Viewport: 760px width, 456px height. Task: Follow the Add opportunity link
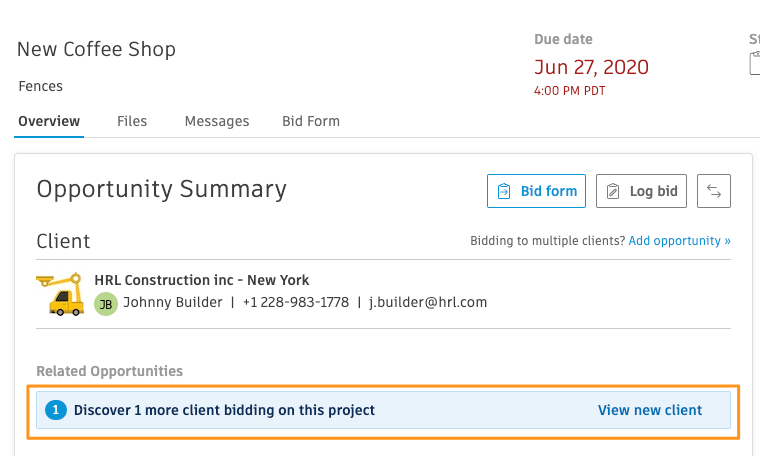pos(680,241)
